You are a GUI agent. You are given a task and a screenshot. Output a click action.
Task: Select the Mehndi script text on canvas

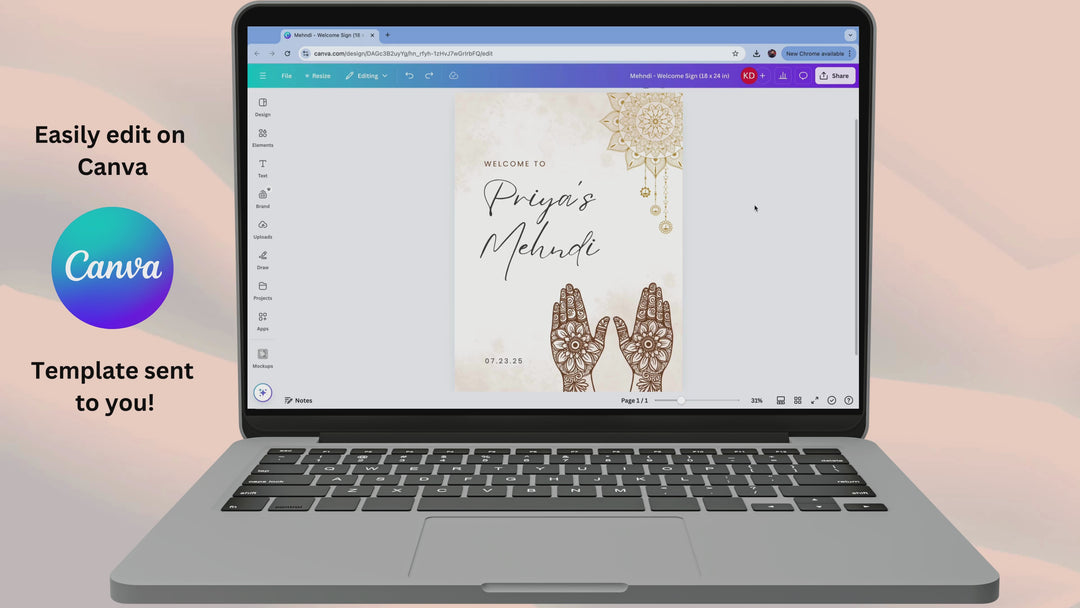pos(539,252)
